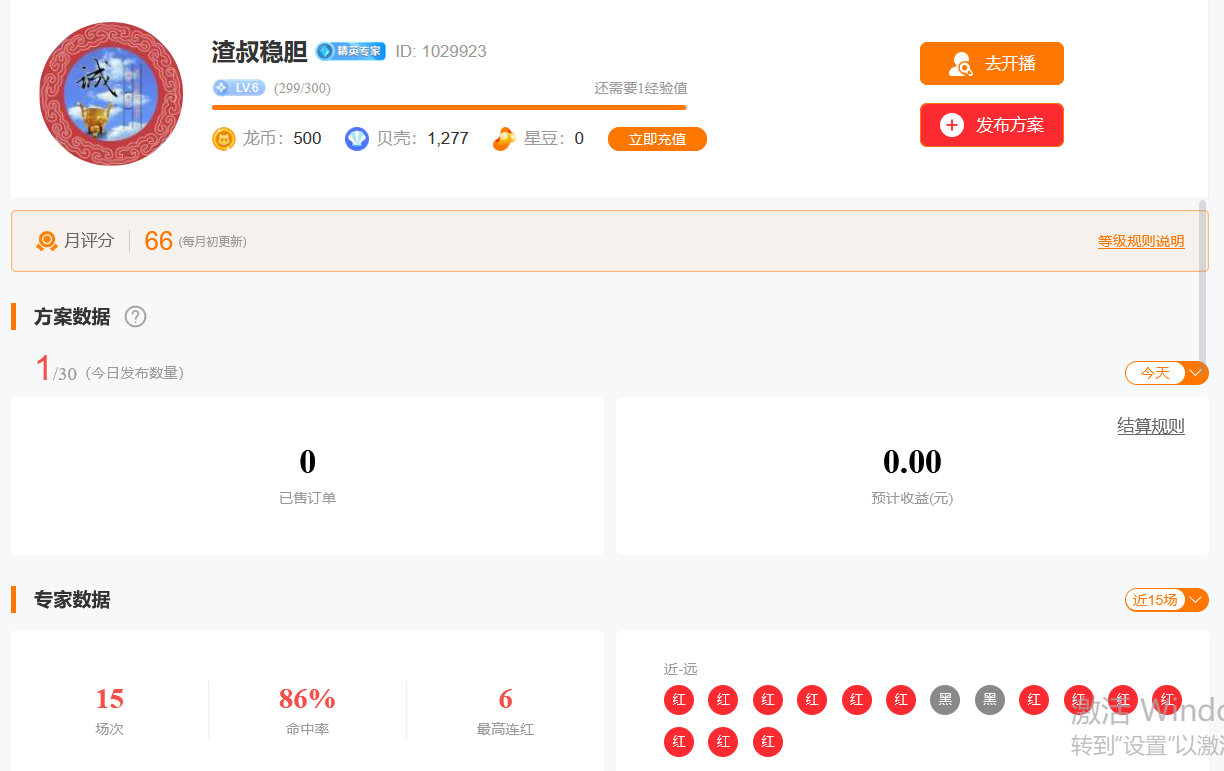Screen dimensions: 1224x771
Task: Click the plus icon in 发布方案
Action: coord(951,125)
